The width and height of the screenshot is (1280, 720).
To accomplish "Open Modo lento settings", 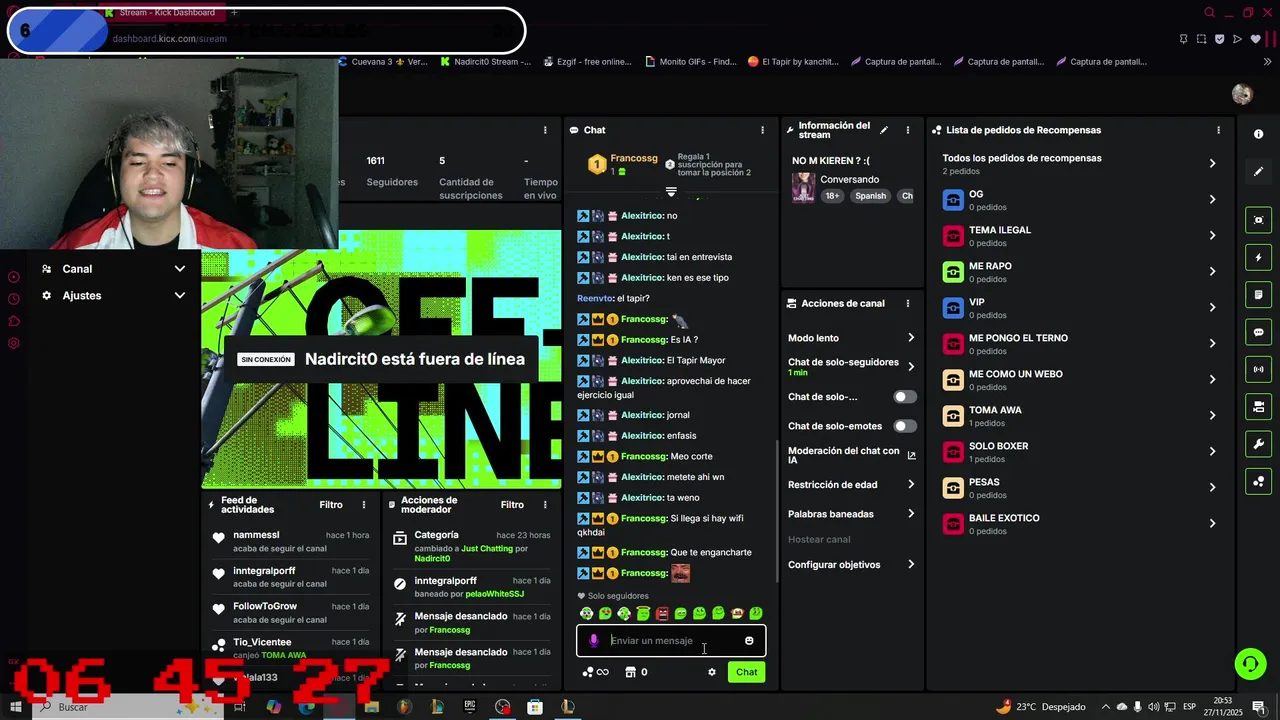I will tap(851, 338).
